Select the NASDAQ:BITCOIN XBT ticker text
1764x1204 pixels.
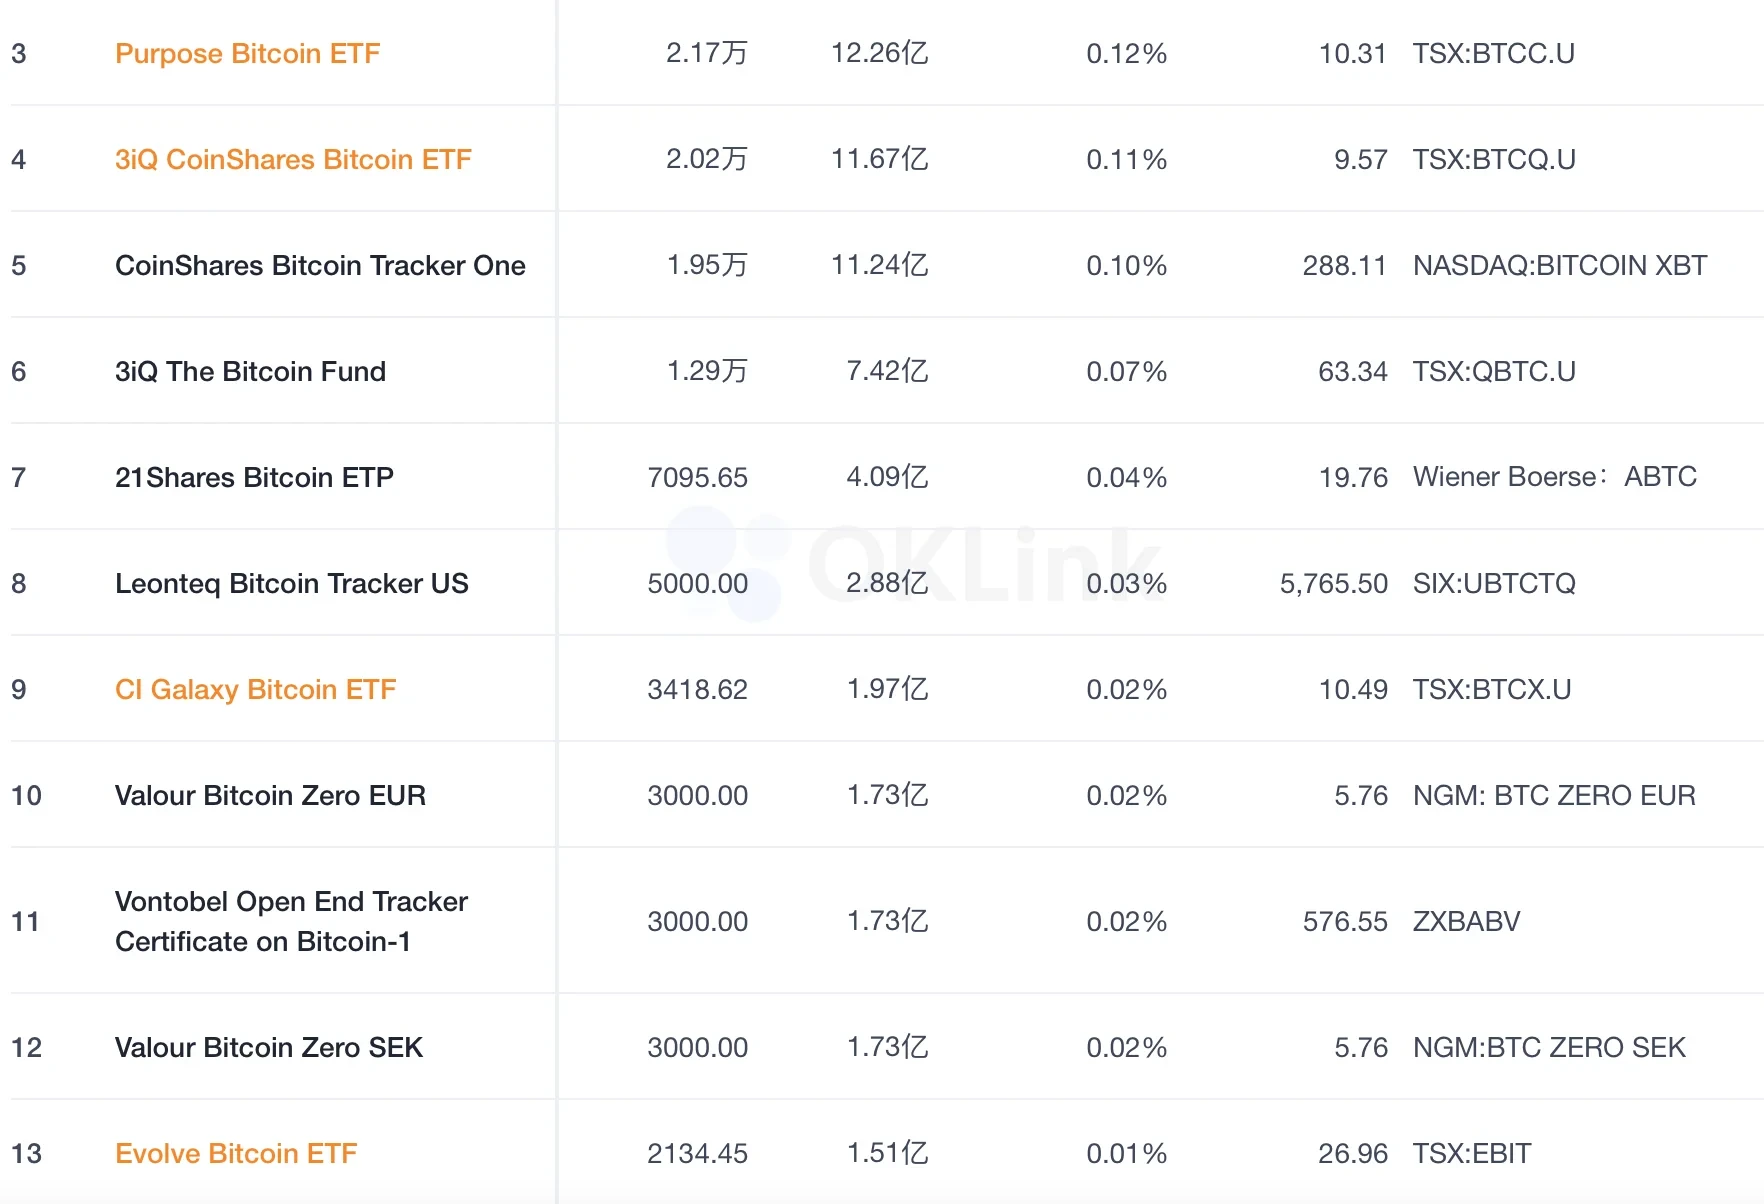click(1559, 266)
